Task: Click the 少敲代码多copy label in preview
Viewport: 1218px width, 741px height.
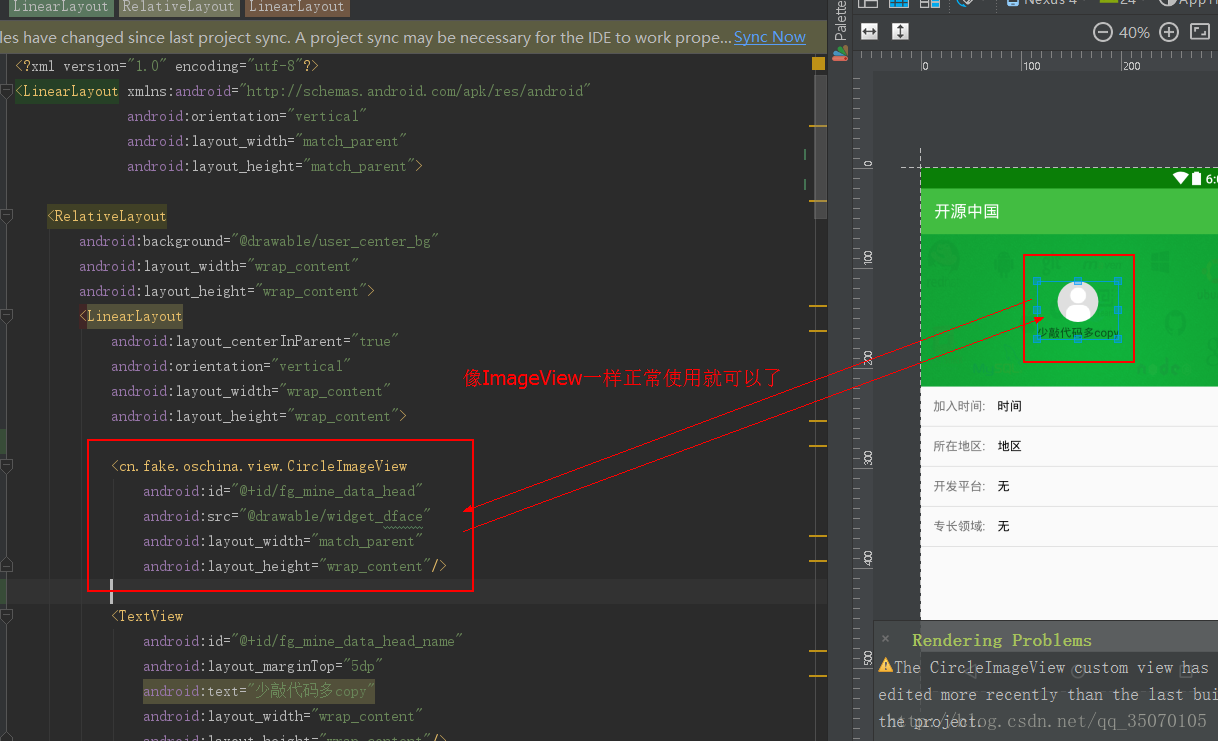Action: pos(1077,333)
